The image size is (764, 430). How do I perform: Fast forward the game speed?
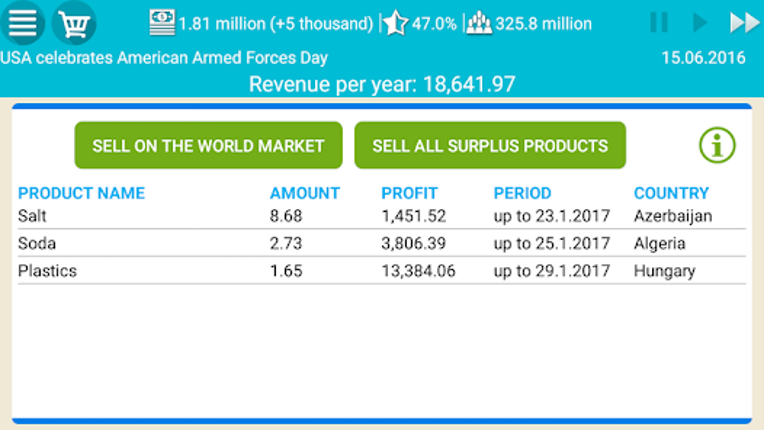pos(744,22)
